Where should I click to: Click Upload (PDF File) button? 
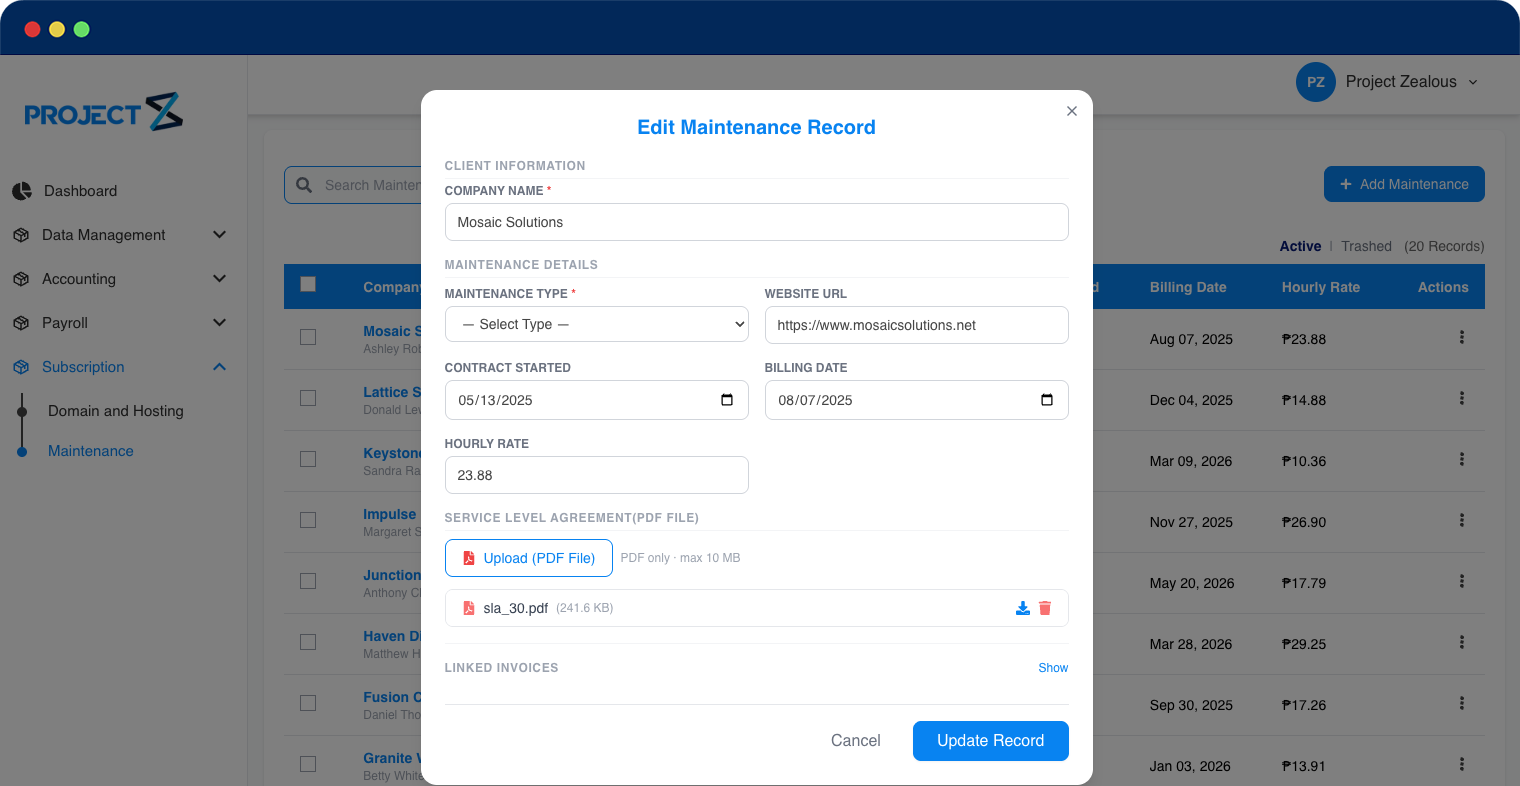coord(528,558)
